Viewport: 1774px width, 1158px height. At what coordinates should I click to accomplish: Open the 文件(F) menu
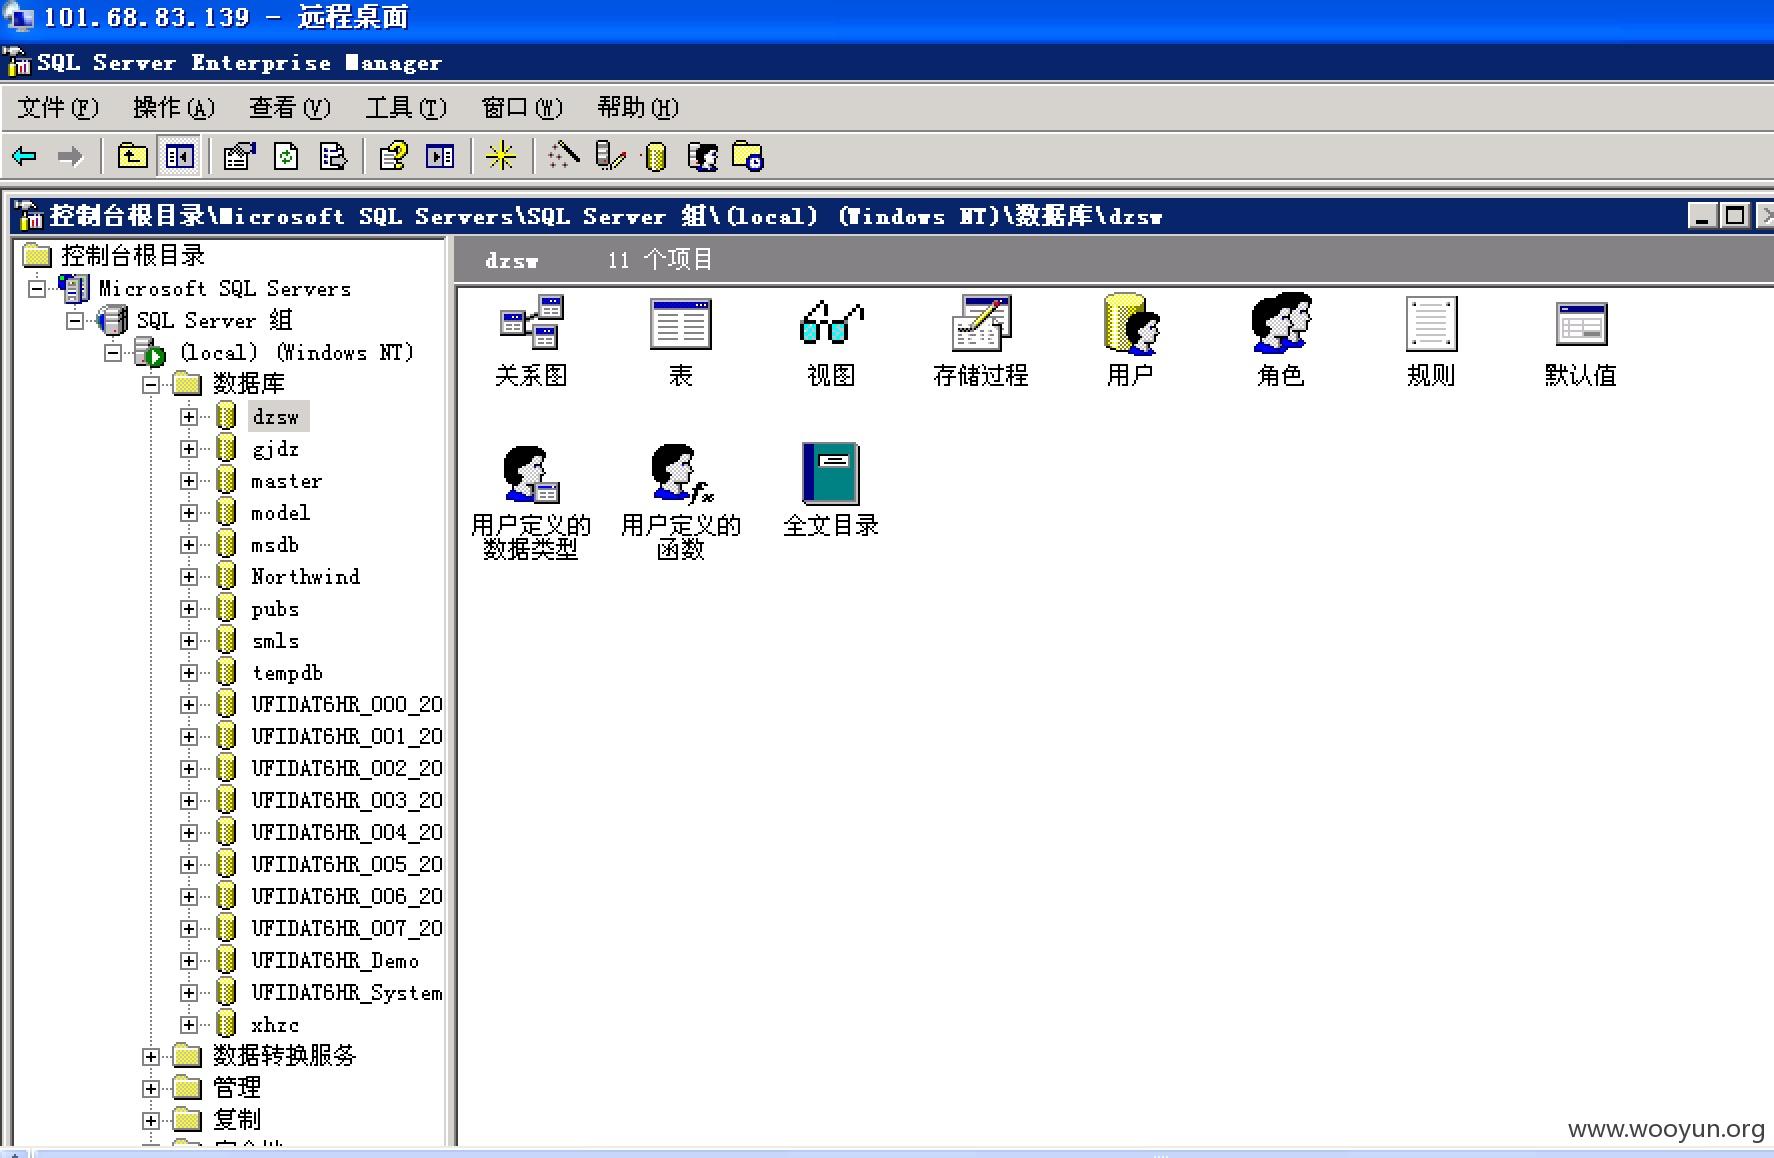pyautogui.click(x=58, y=107)
